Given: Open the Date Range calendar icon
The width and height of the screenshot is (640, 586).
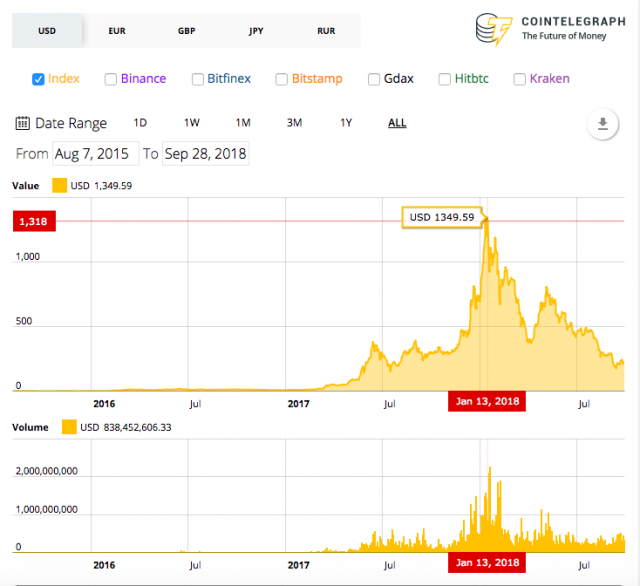Looking at the screenshot, I should (x=22, y=123).
